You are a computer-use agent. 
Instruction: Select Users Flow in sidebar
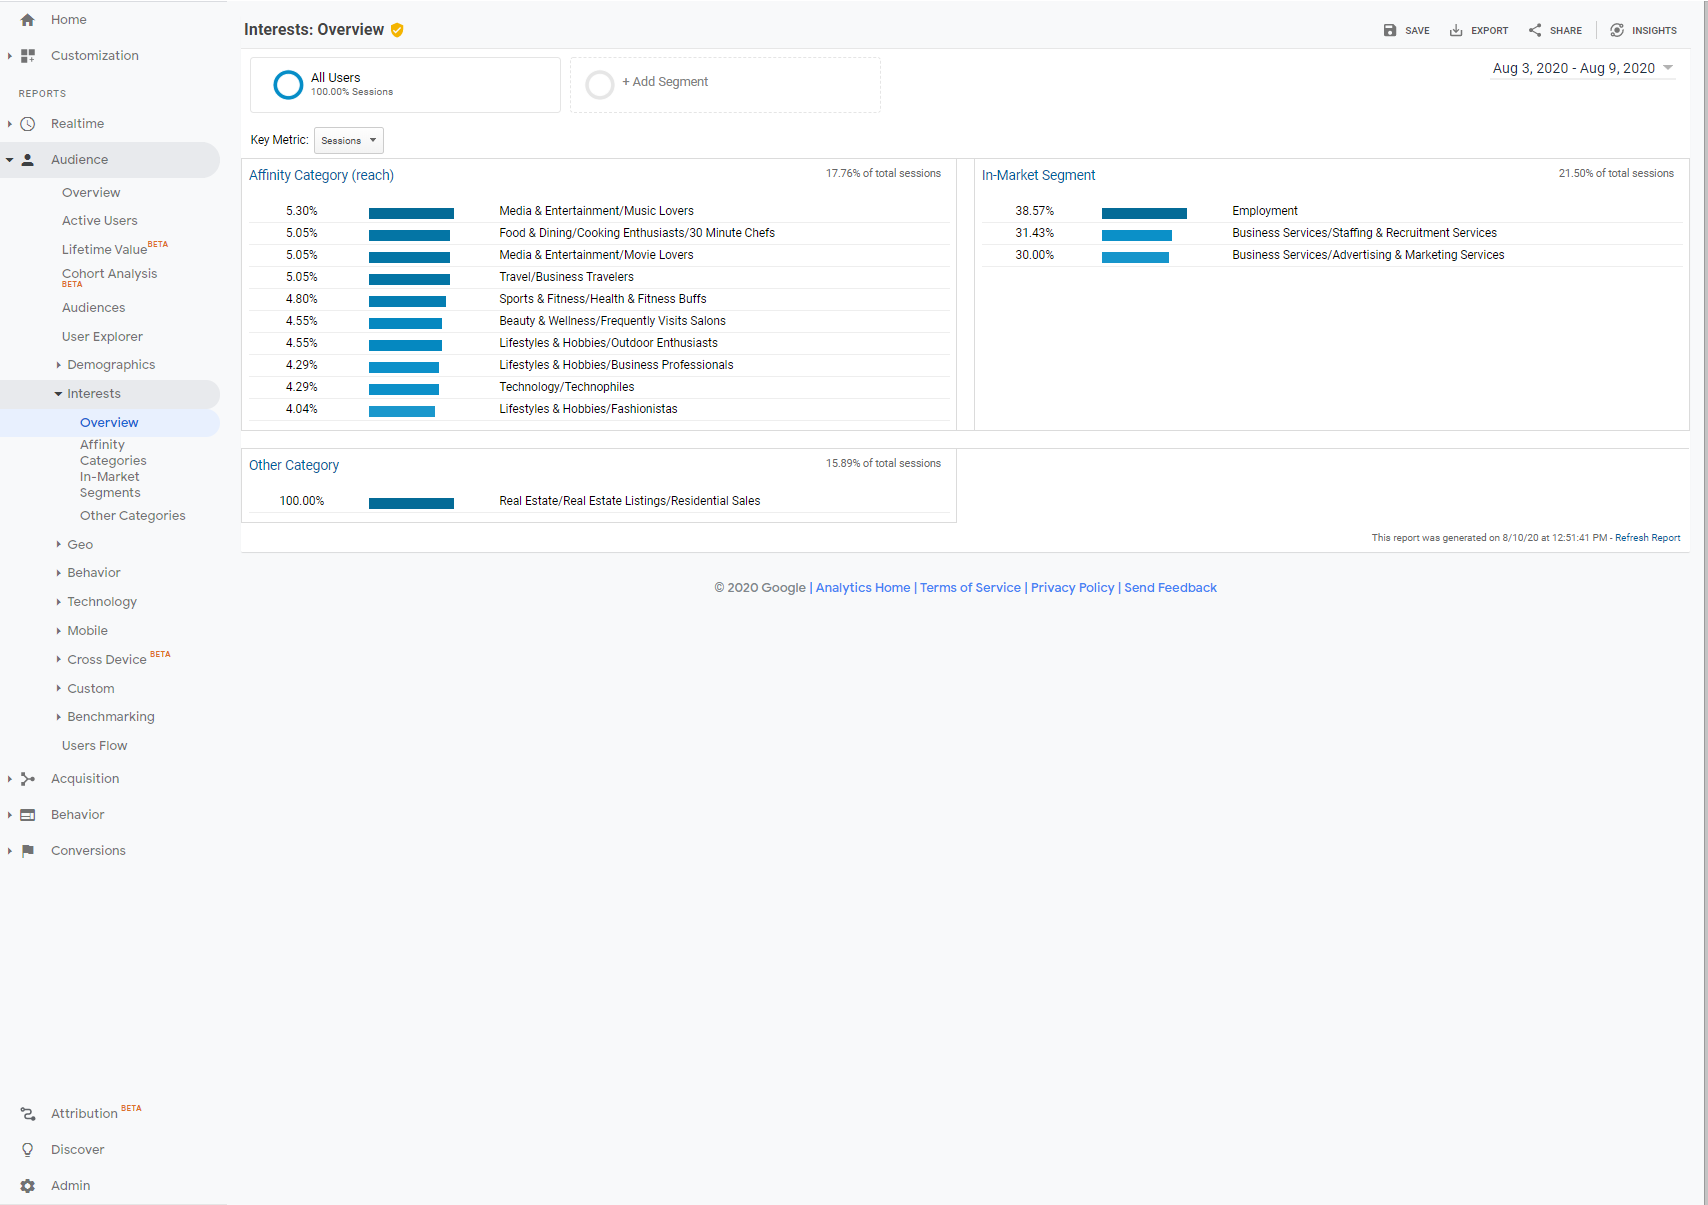coord(94,746)
